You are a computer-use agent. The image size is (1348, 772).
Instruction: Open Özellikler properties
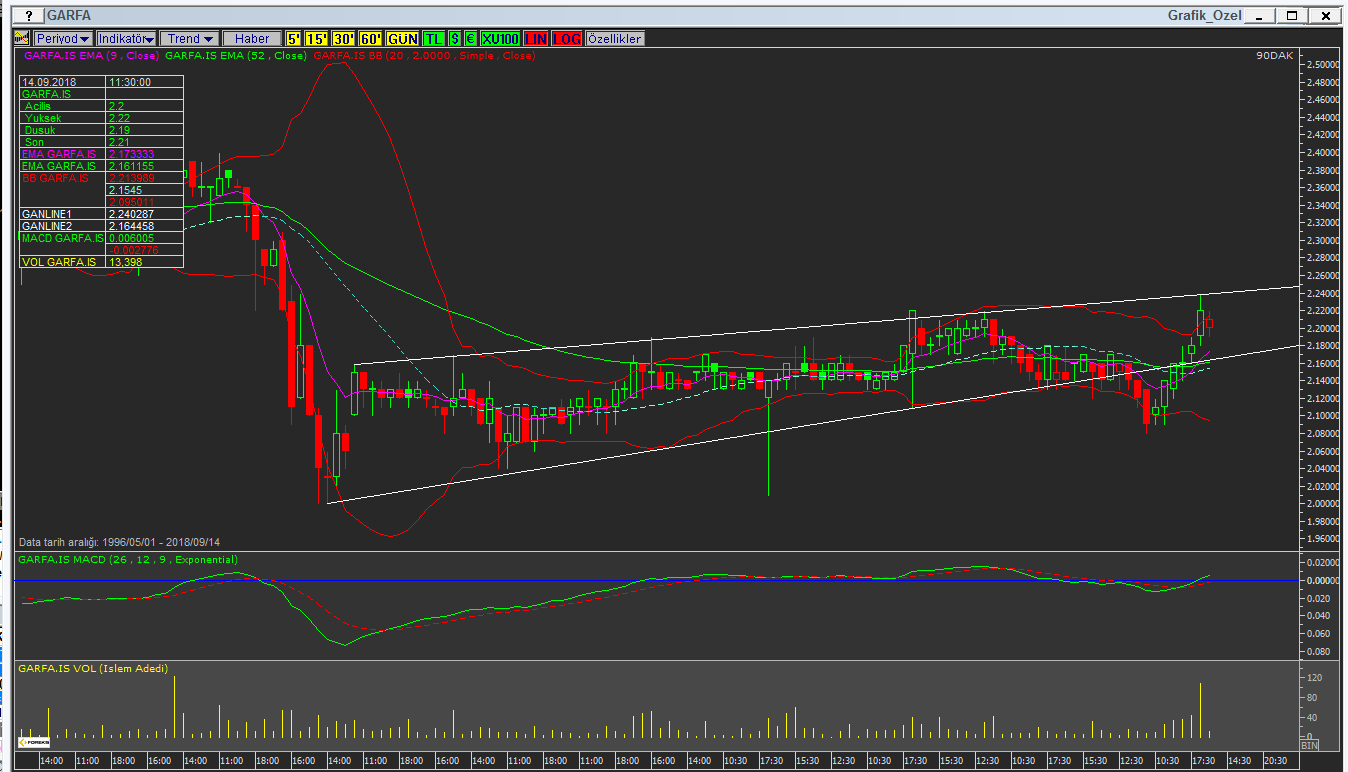point(615,38)
